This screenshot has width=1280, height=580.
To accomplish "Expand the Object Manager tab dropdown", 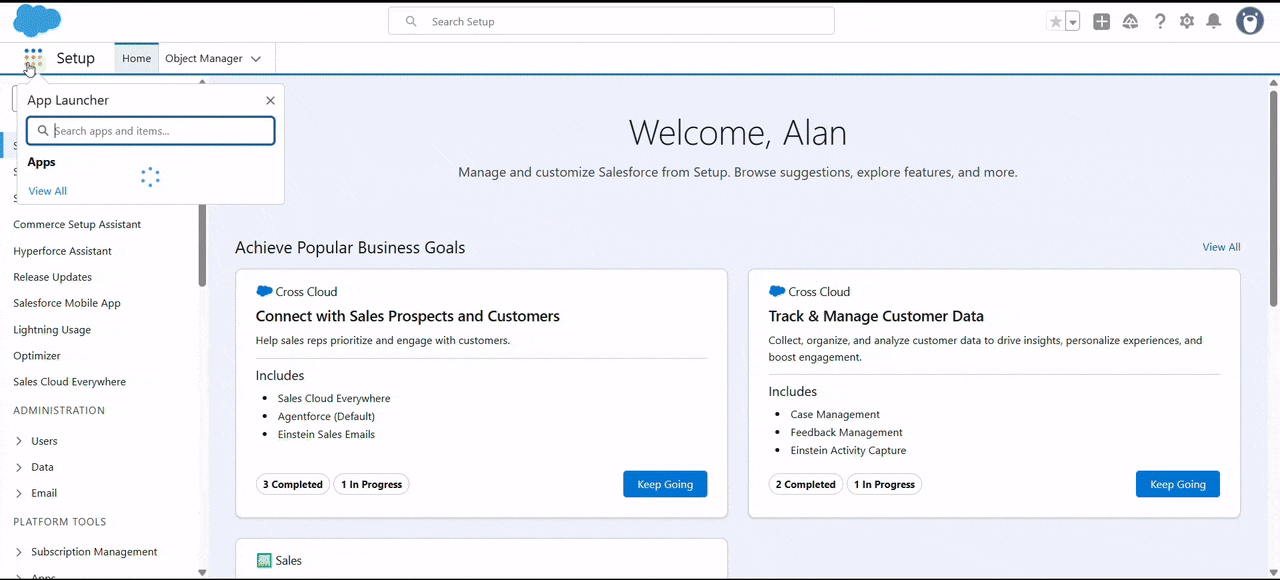I will (256, 59).
